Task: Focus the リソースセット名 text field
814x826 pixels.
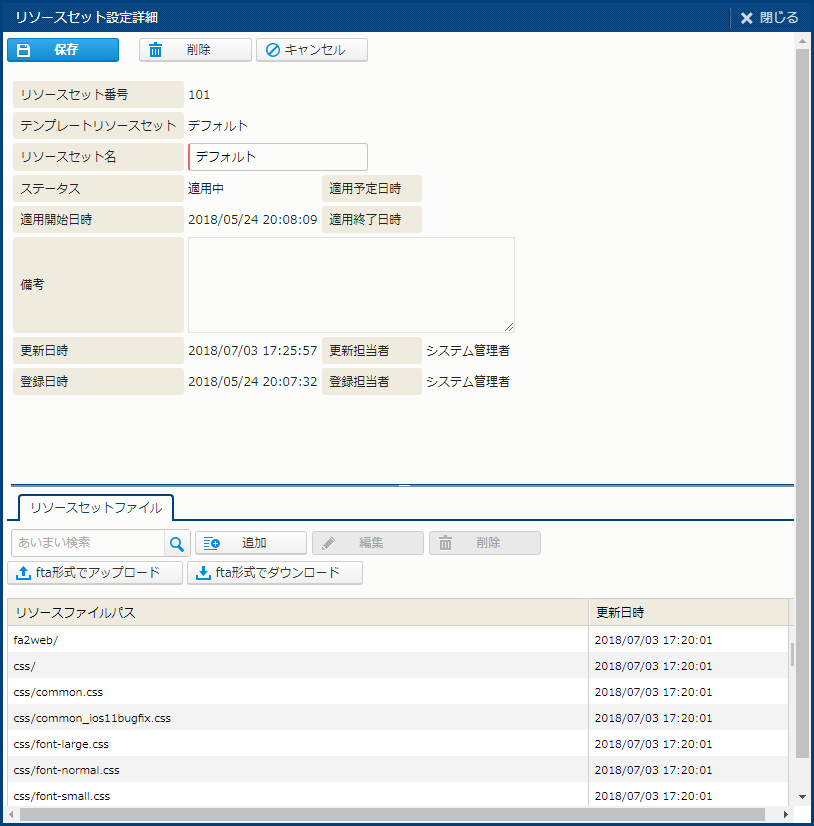Action: (278, 157)
